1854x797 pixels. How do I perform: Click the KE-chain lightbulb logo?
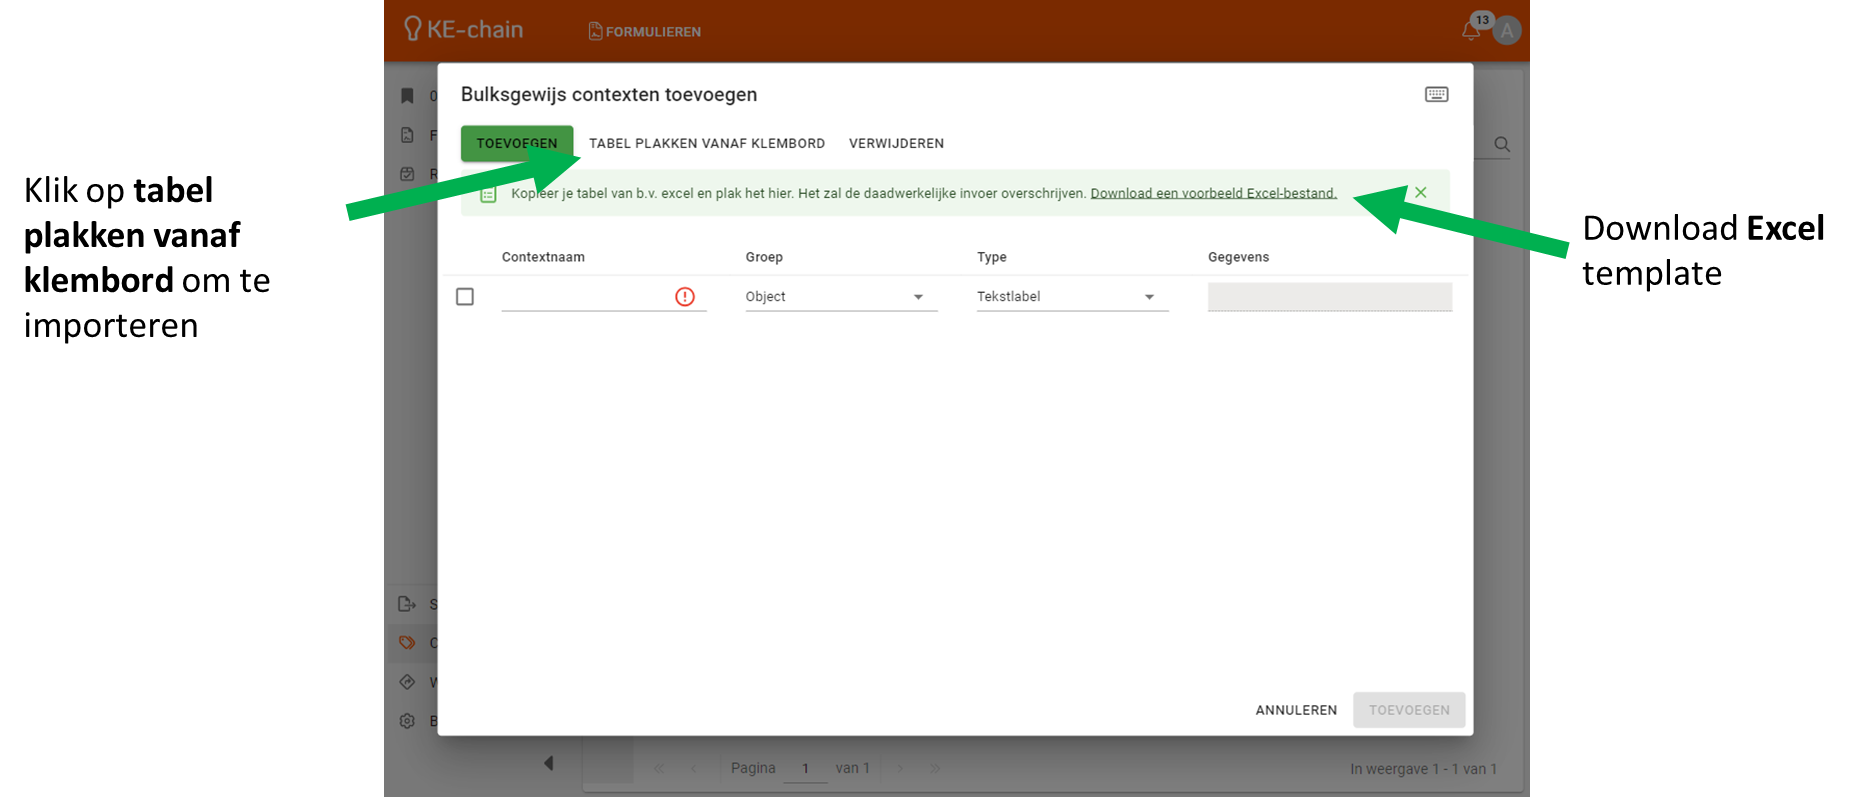[x=412, y=29]
